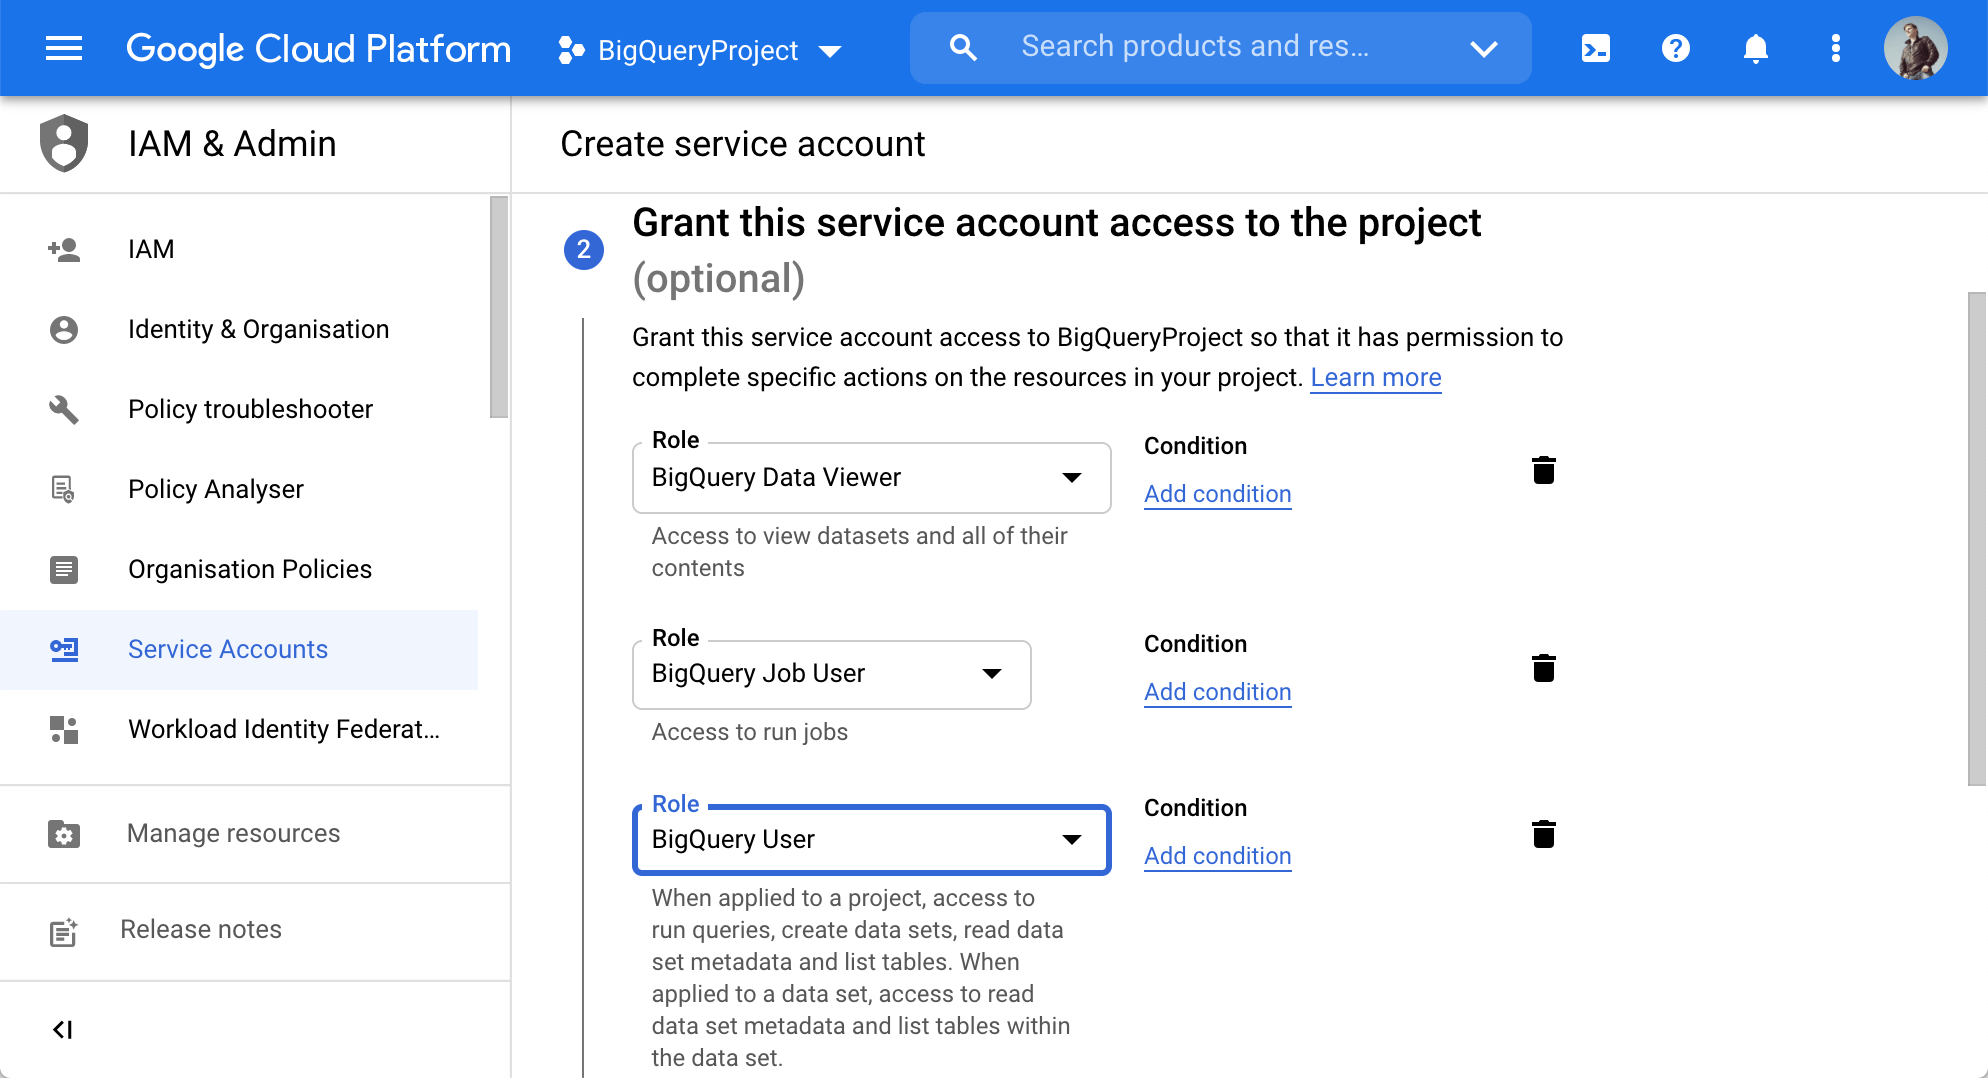Add condition to BigQuery Job User role
The height and width of the screenshot is (1078, 1988).
(1217, 691)
